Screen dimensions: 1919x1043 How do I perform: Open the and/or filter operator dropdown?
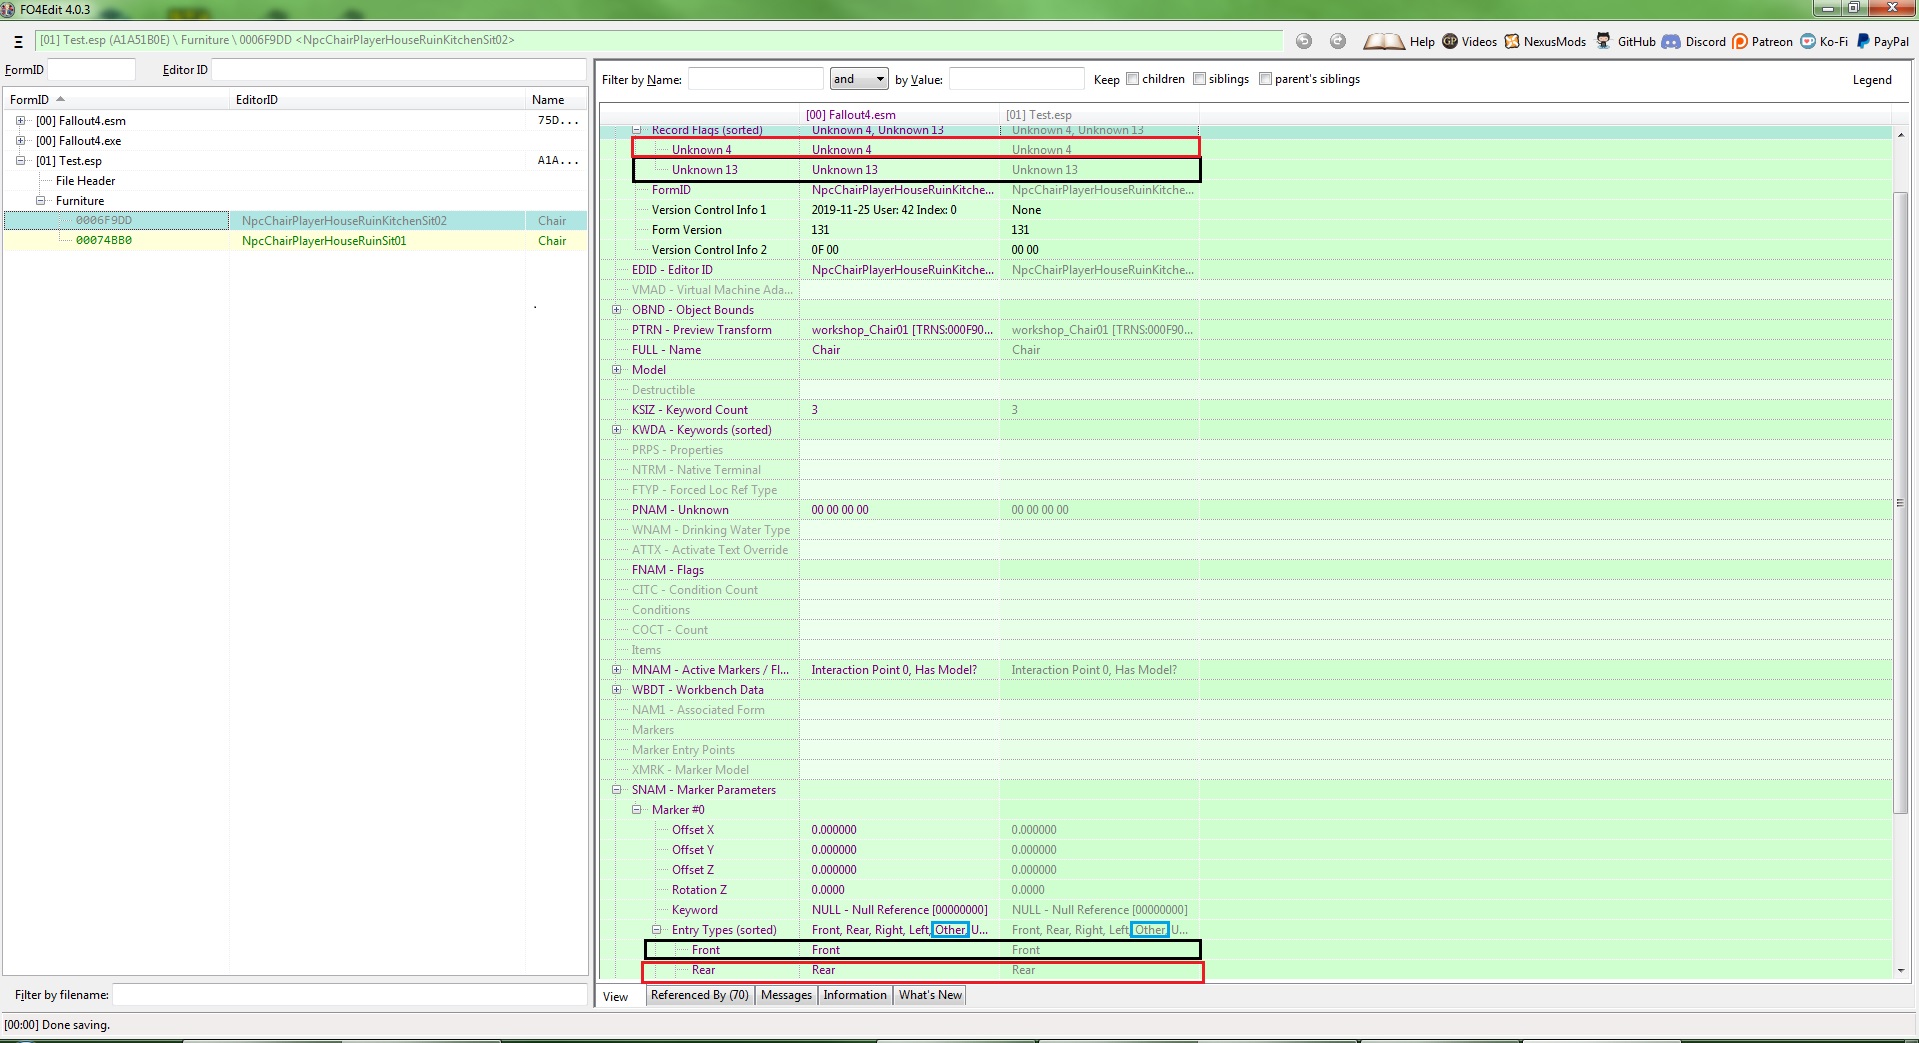click(859, 79)
